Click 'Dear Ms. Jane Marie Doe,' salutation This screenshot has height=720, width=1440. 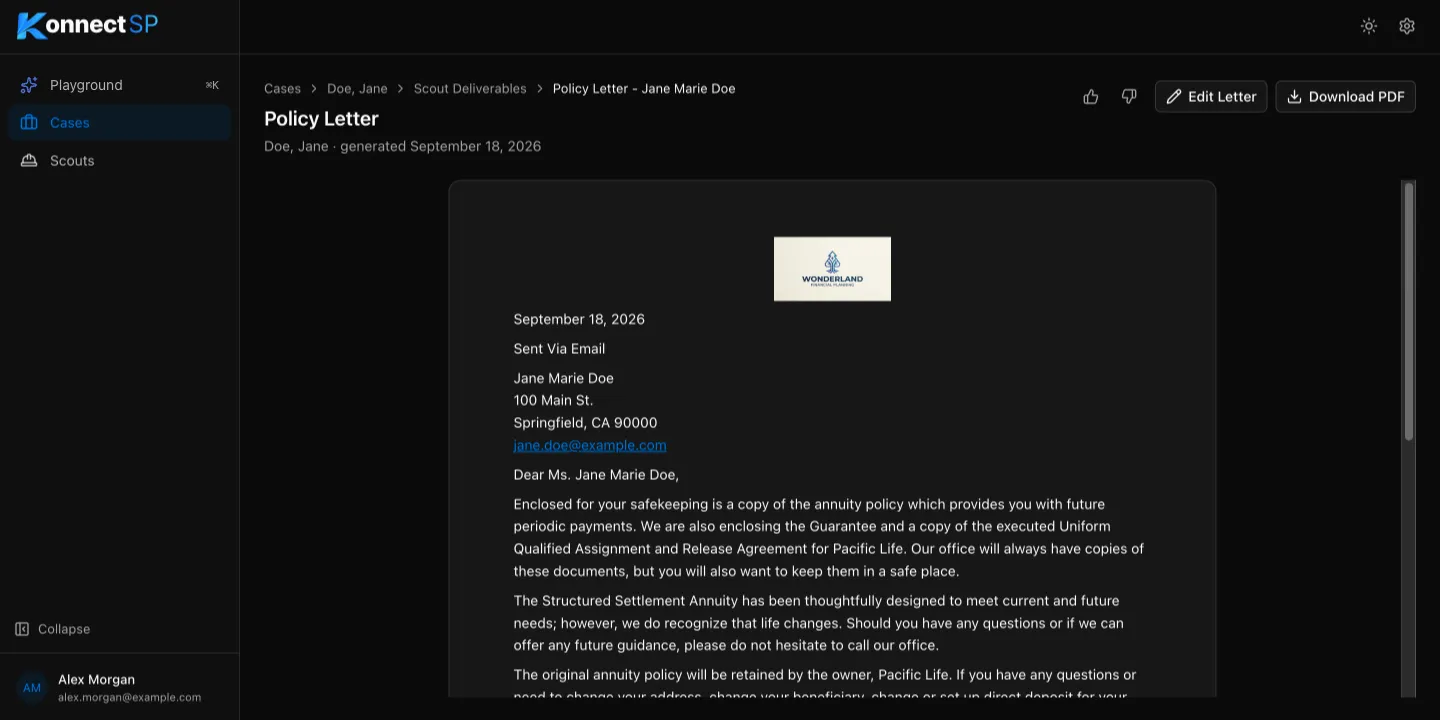(596, 475)
